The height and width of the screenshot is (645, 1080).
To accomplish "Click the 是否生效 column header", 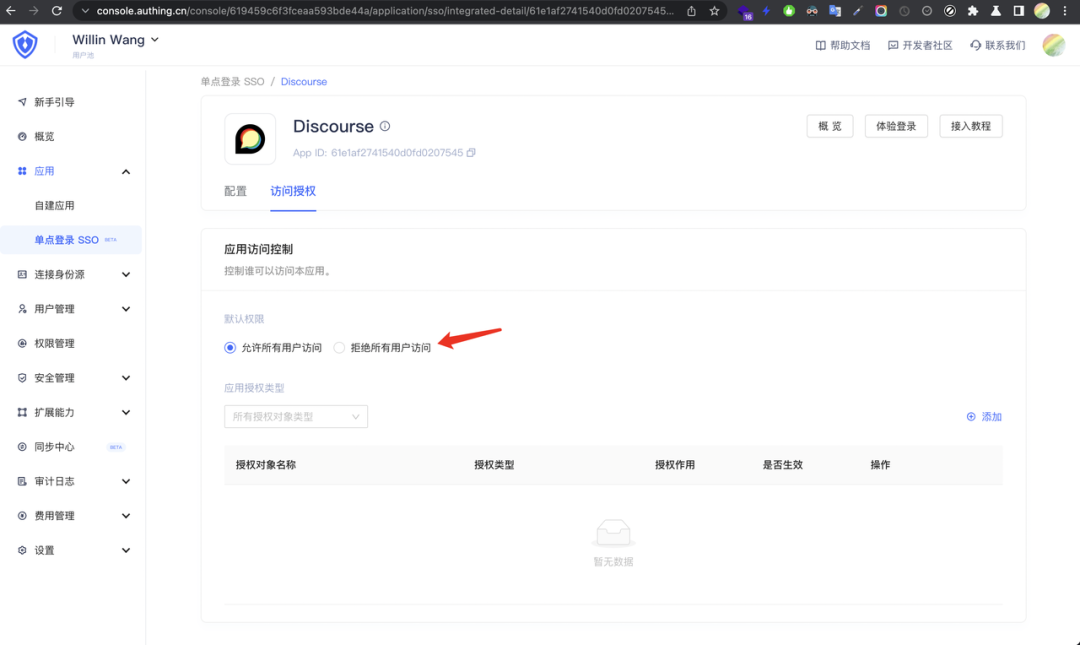I will (x=782, y=465).
